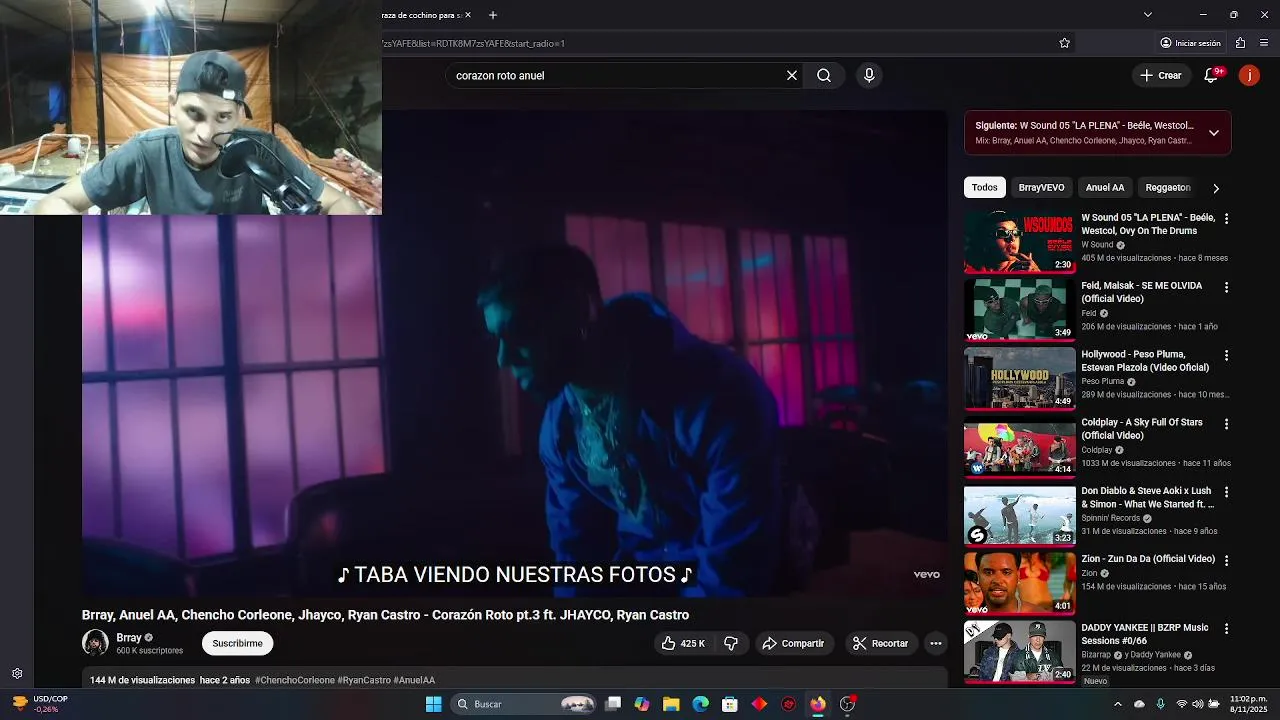Open options for Coldplay video
This screenshot has width=1280, height=720.
pos(1226,424)
